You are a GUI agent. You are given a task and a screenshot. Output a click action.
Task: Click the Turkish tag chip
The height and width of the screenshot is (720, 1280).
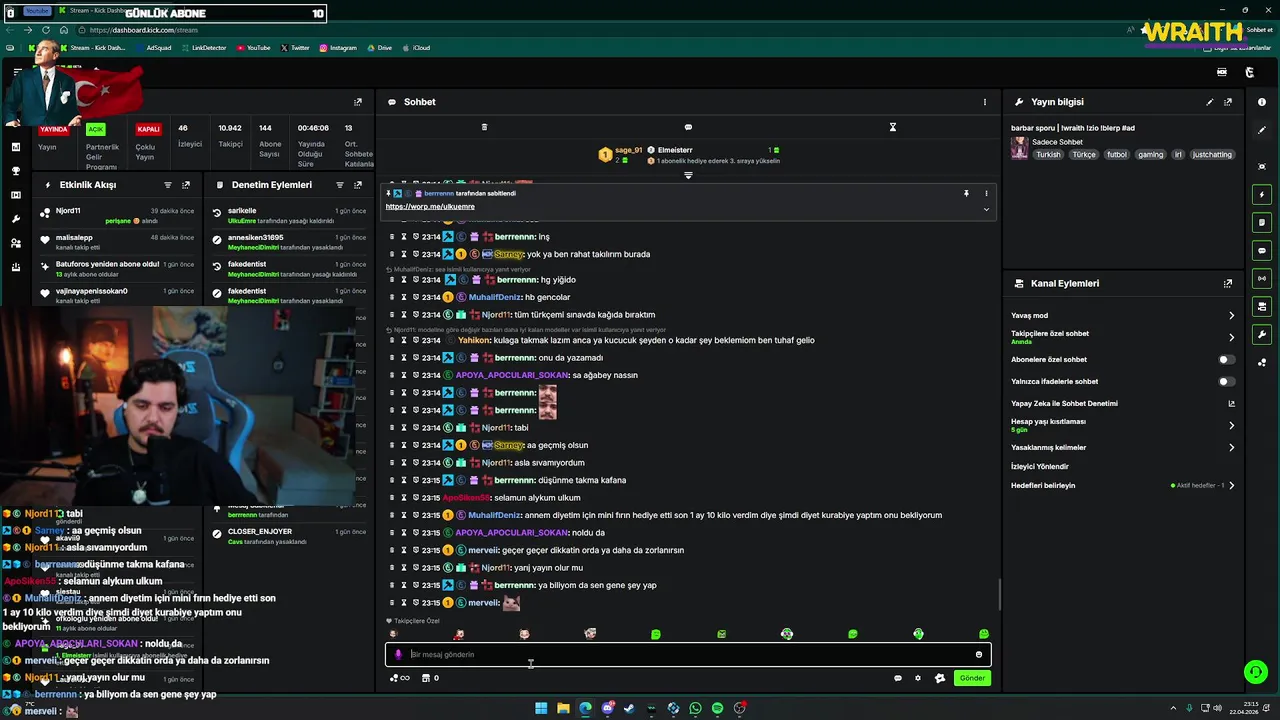click(1048, 155)
